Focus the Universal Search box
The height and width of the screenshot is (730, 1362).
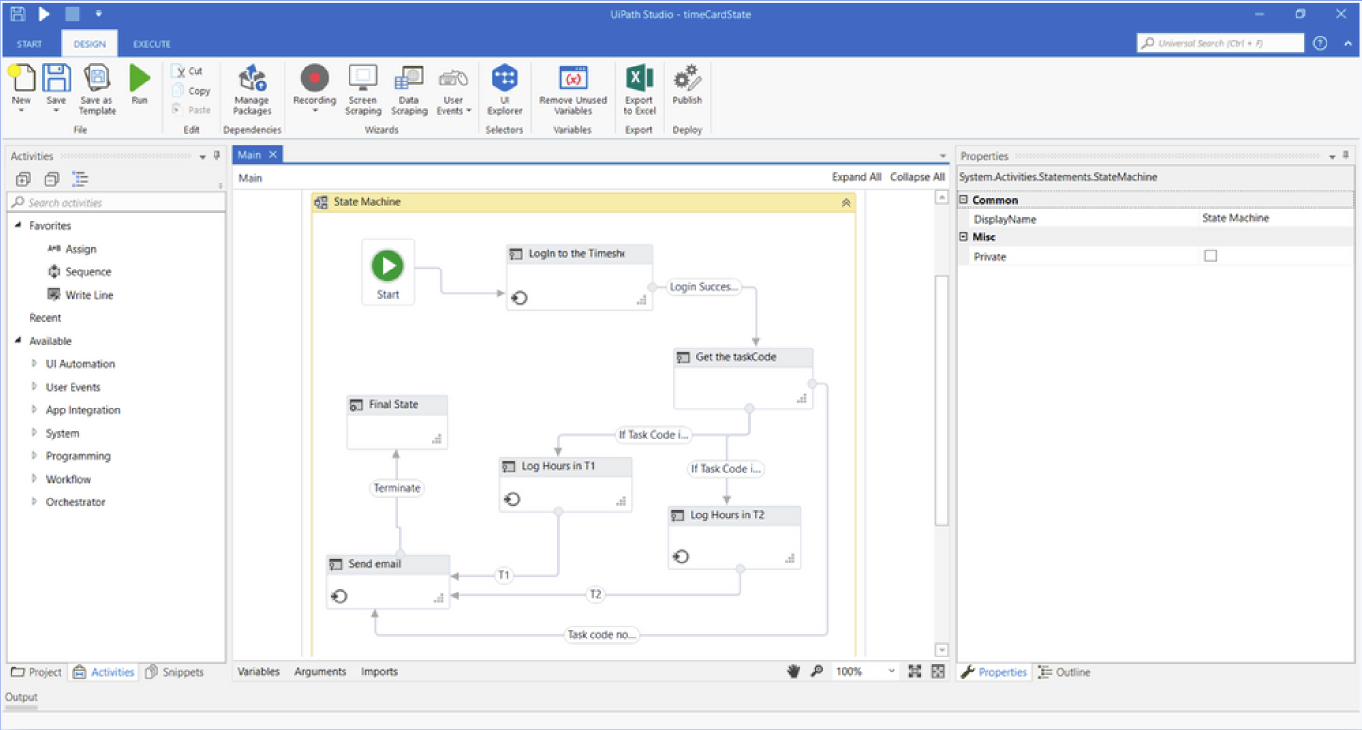tap(1221, 43)
